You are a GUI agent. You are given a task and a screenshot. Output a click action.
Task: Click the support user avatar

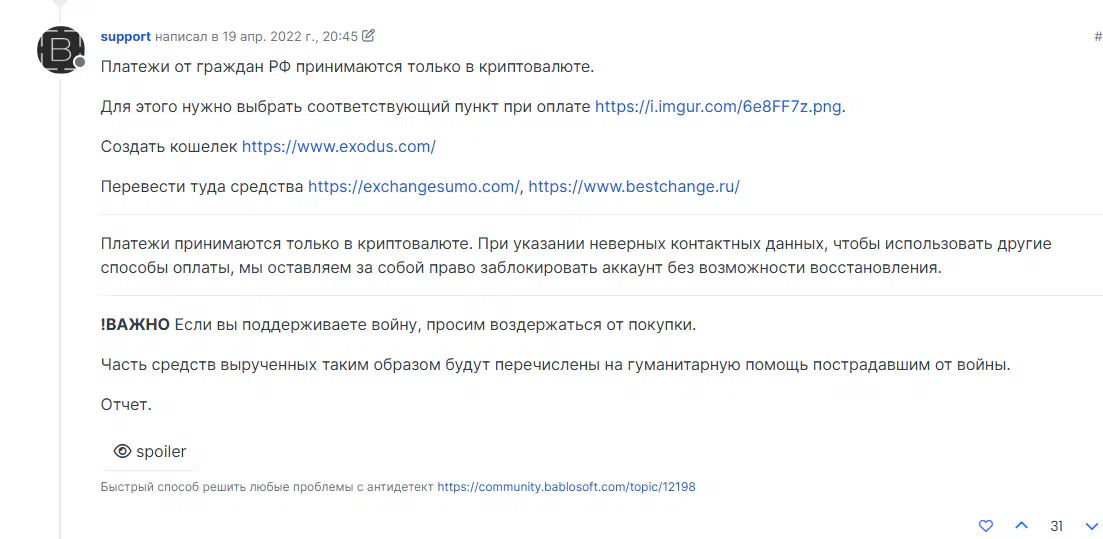pyautogui.click(x=60, y=50)
